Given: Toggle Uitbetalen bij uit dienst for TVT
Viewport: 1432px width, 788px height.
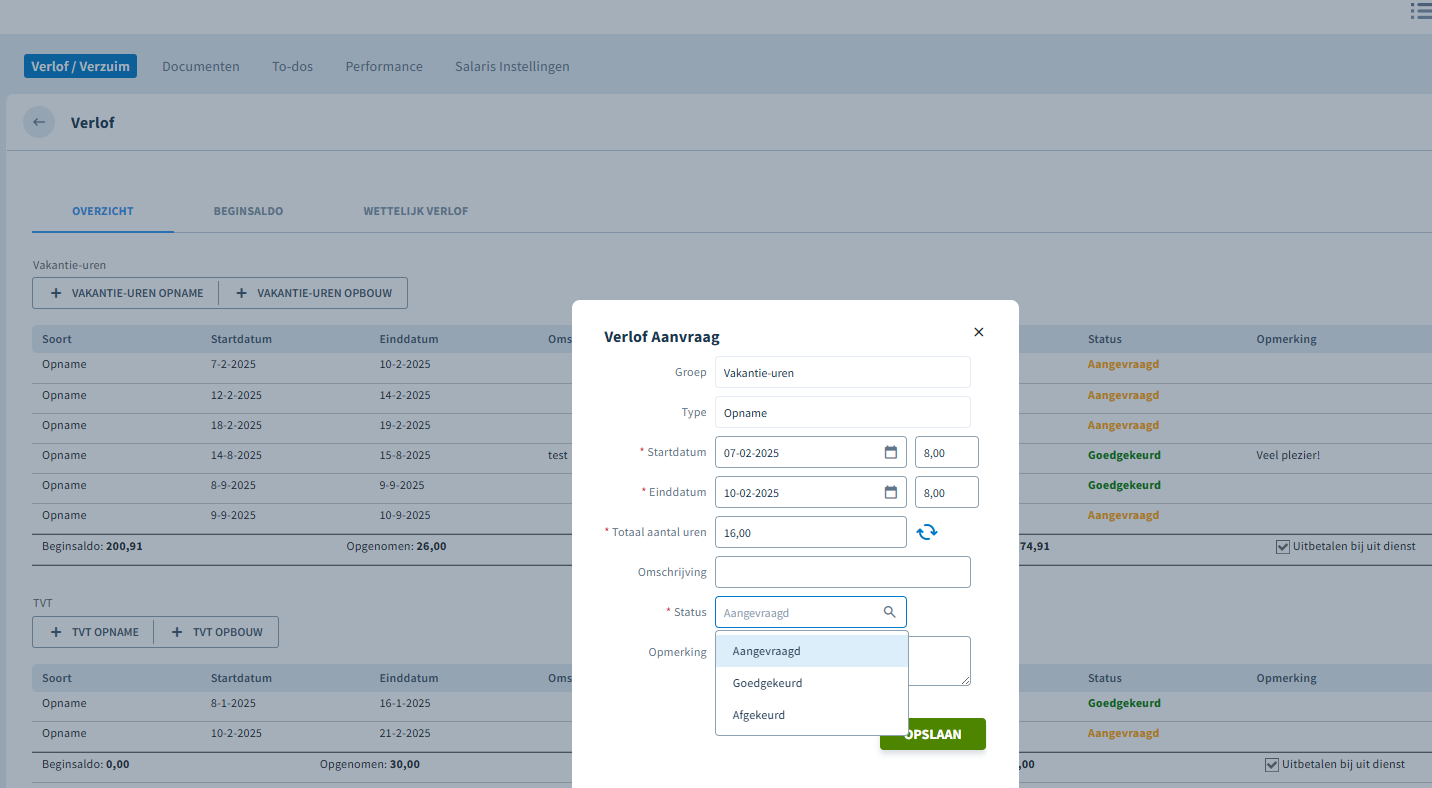Looking at the screenshot, I should coord(1272,765).
